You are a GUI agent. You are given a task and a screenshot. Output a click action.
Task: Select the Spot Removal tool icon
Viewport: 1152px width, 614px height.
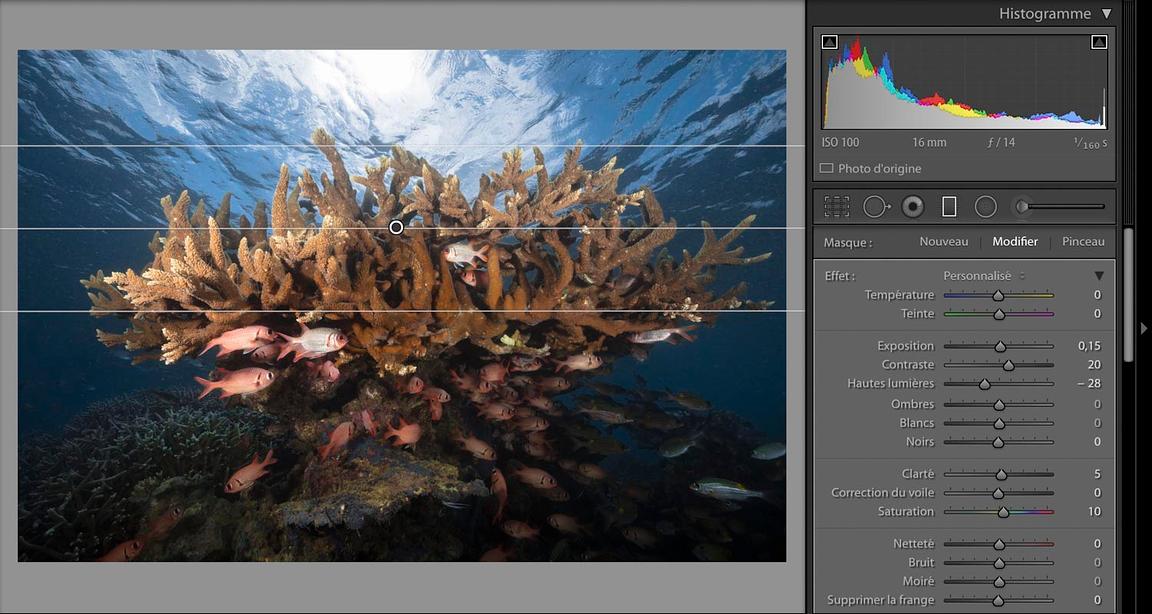point(874,207)
